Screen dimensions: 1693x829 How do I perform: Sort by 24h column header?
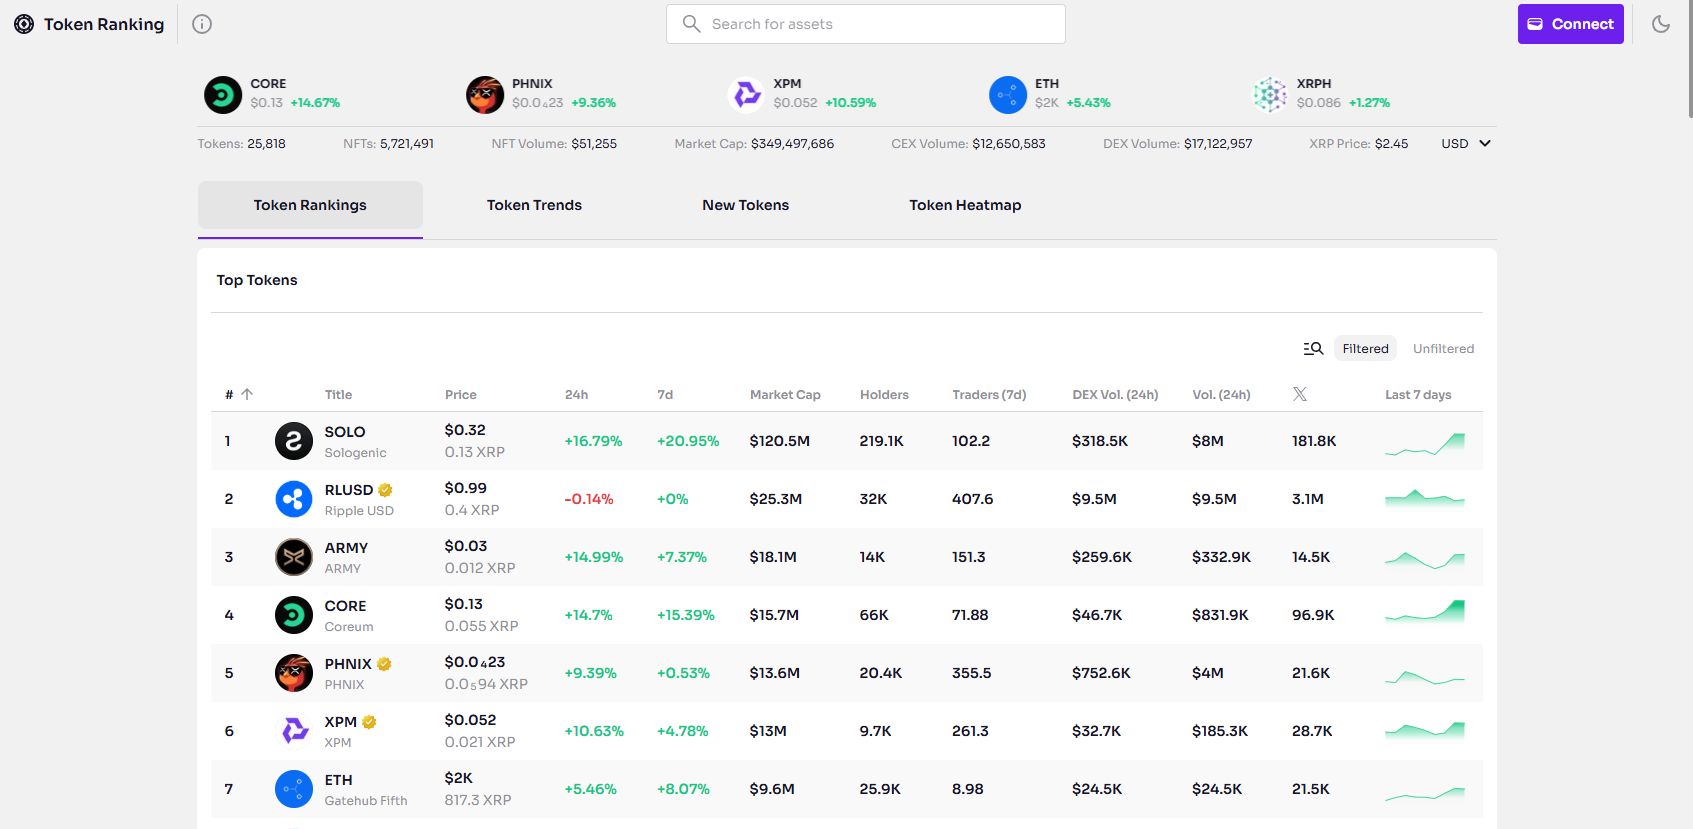[x=576, y=394]
